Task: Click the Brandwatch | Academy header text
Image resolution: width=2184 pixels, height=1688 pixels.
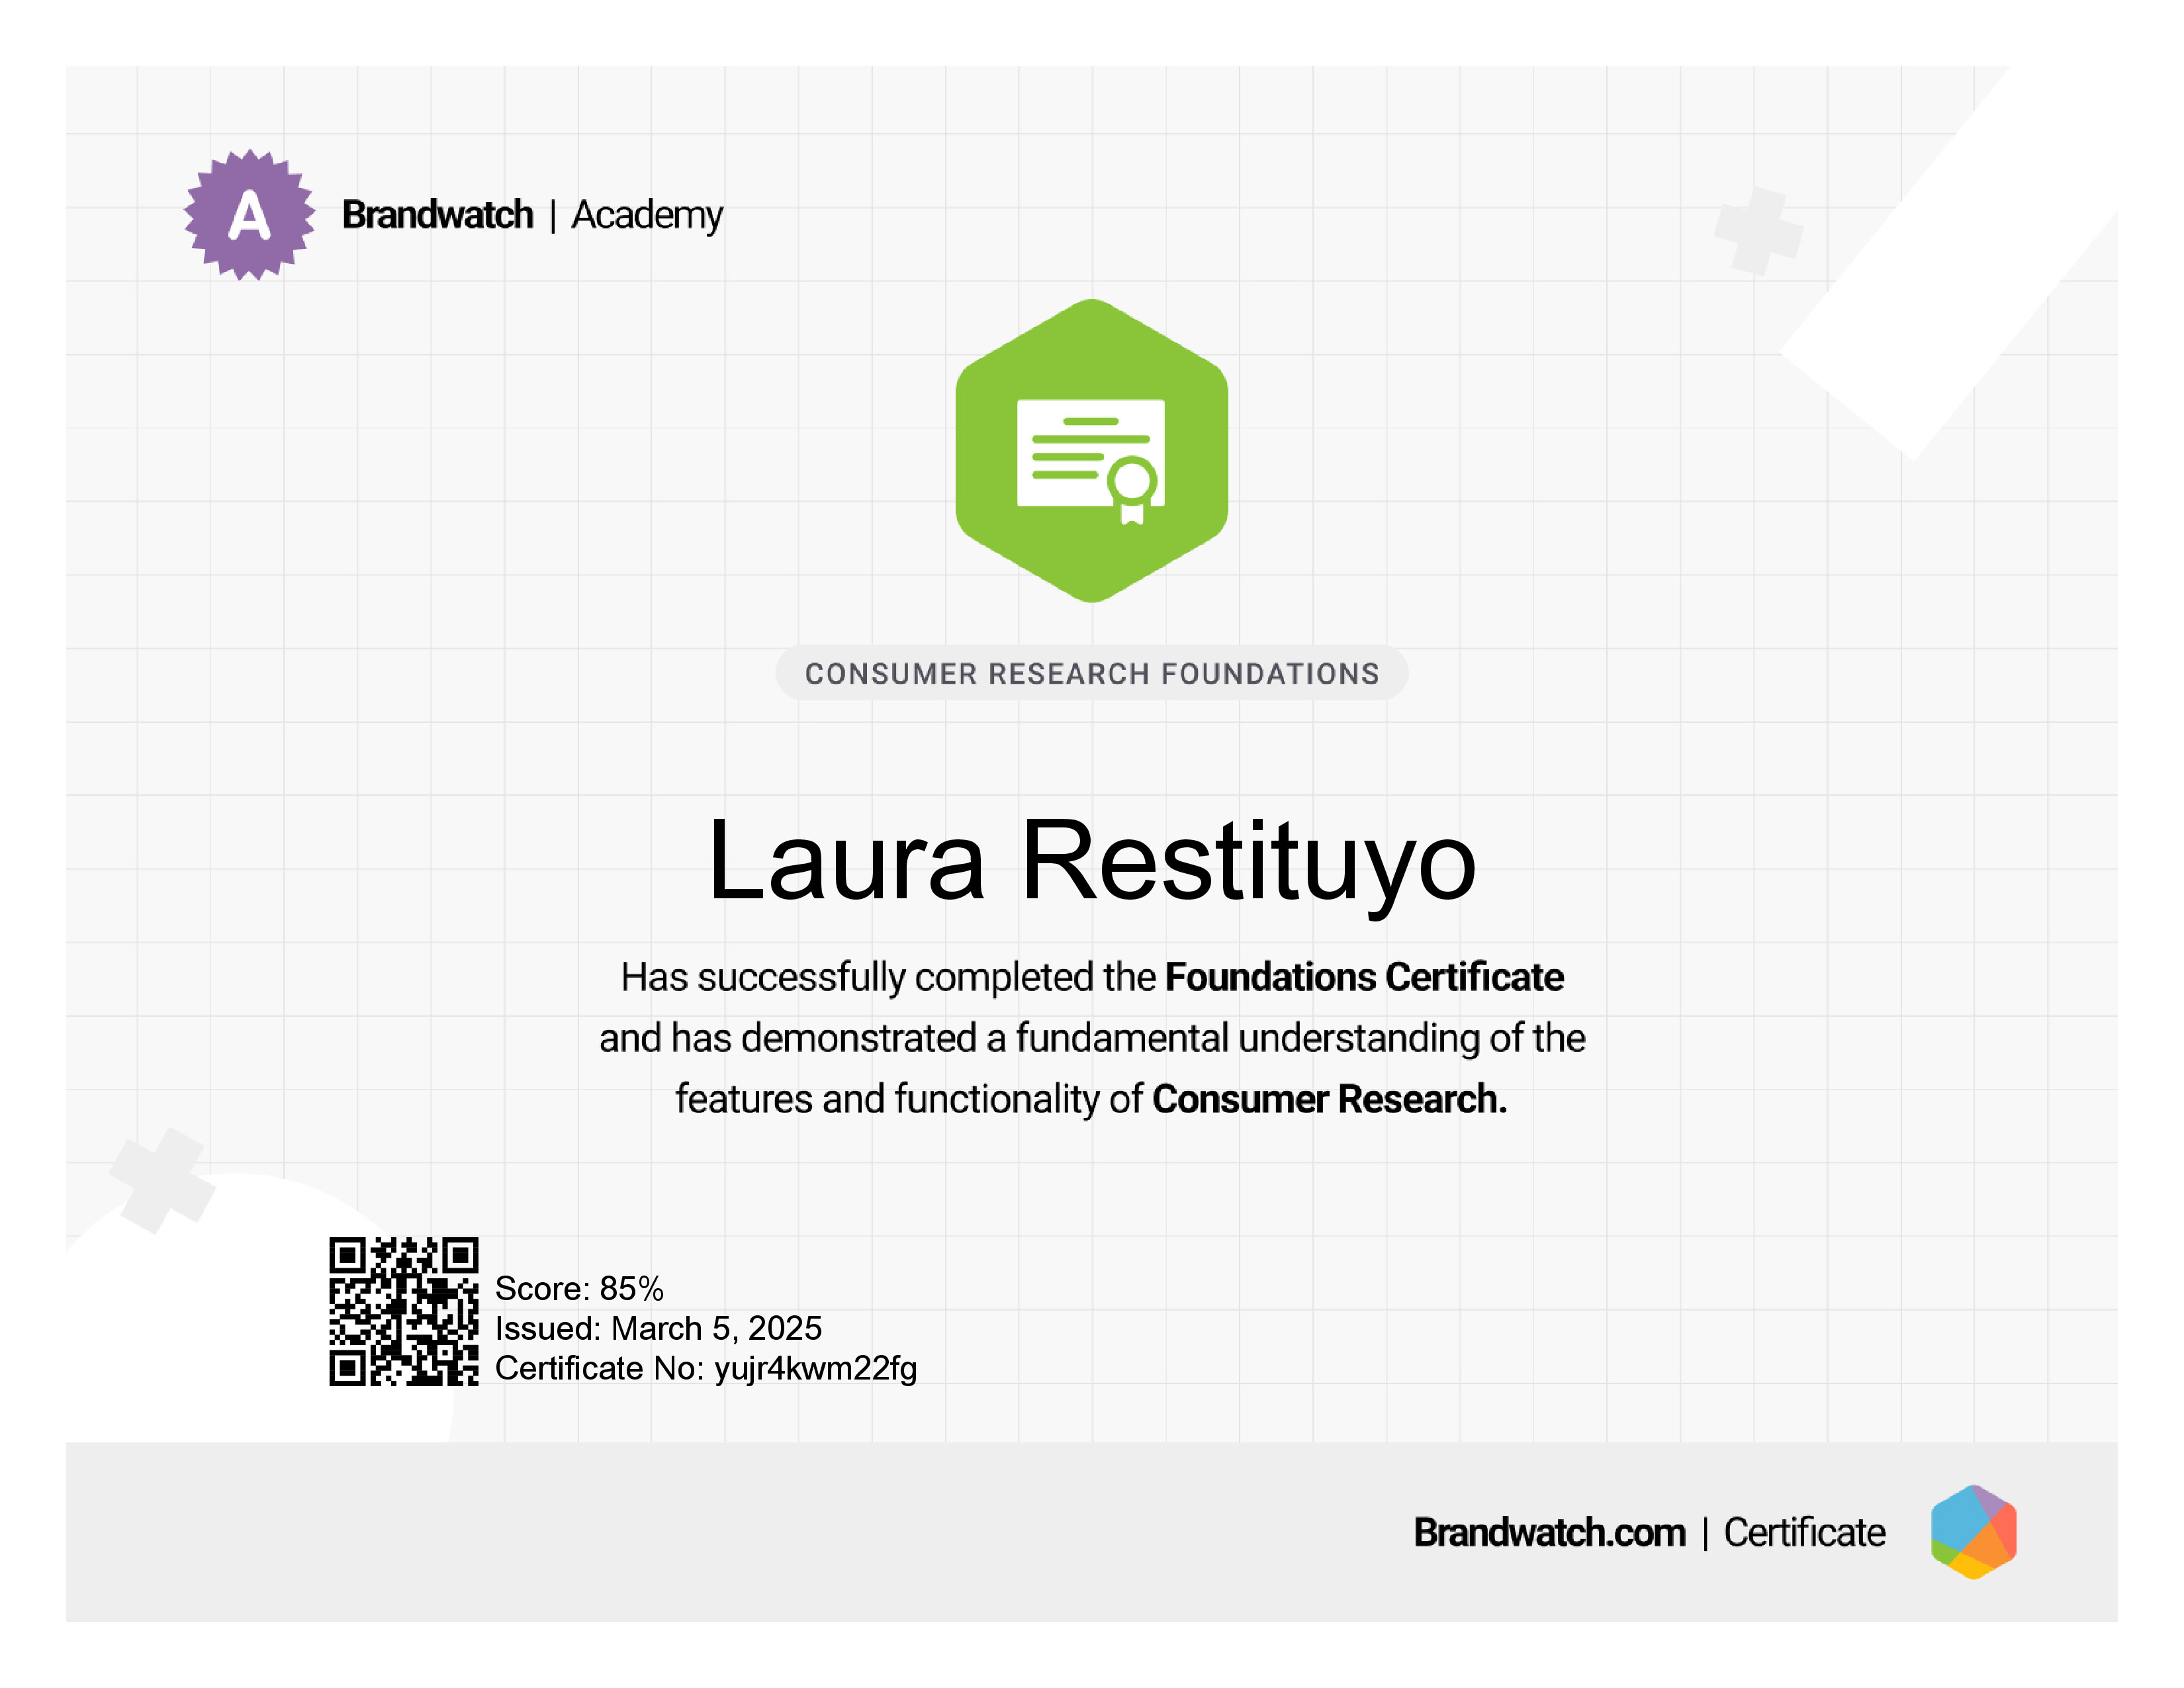Action: coord(532,215)
